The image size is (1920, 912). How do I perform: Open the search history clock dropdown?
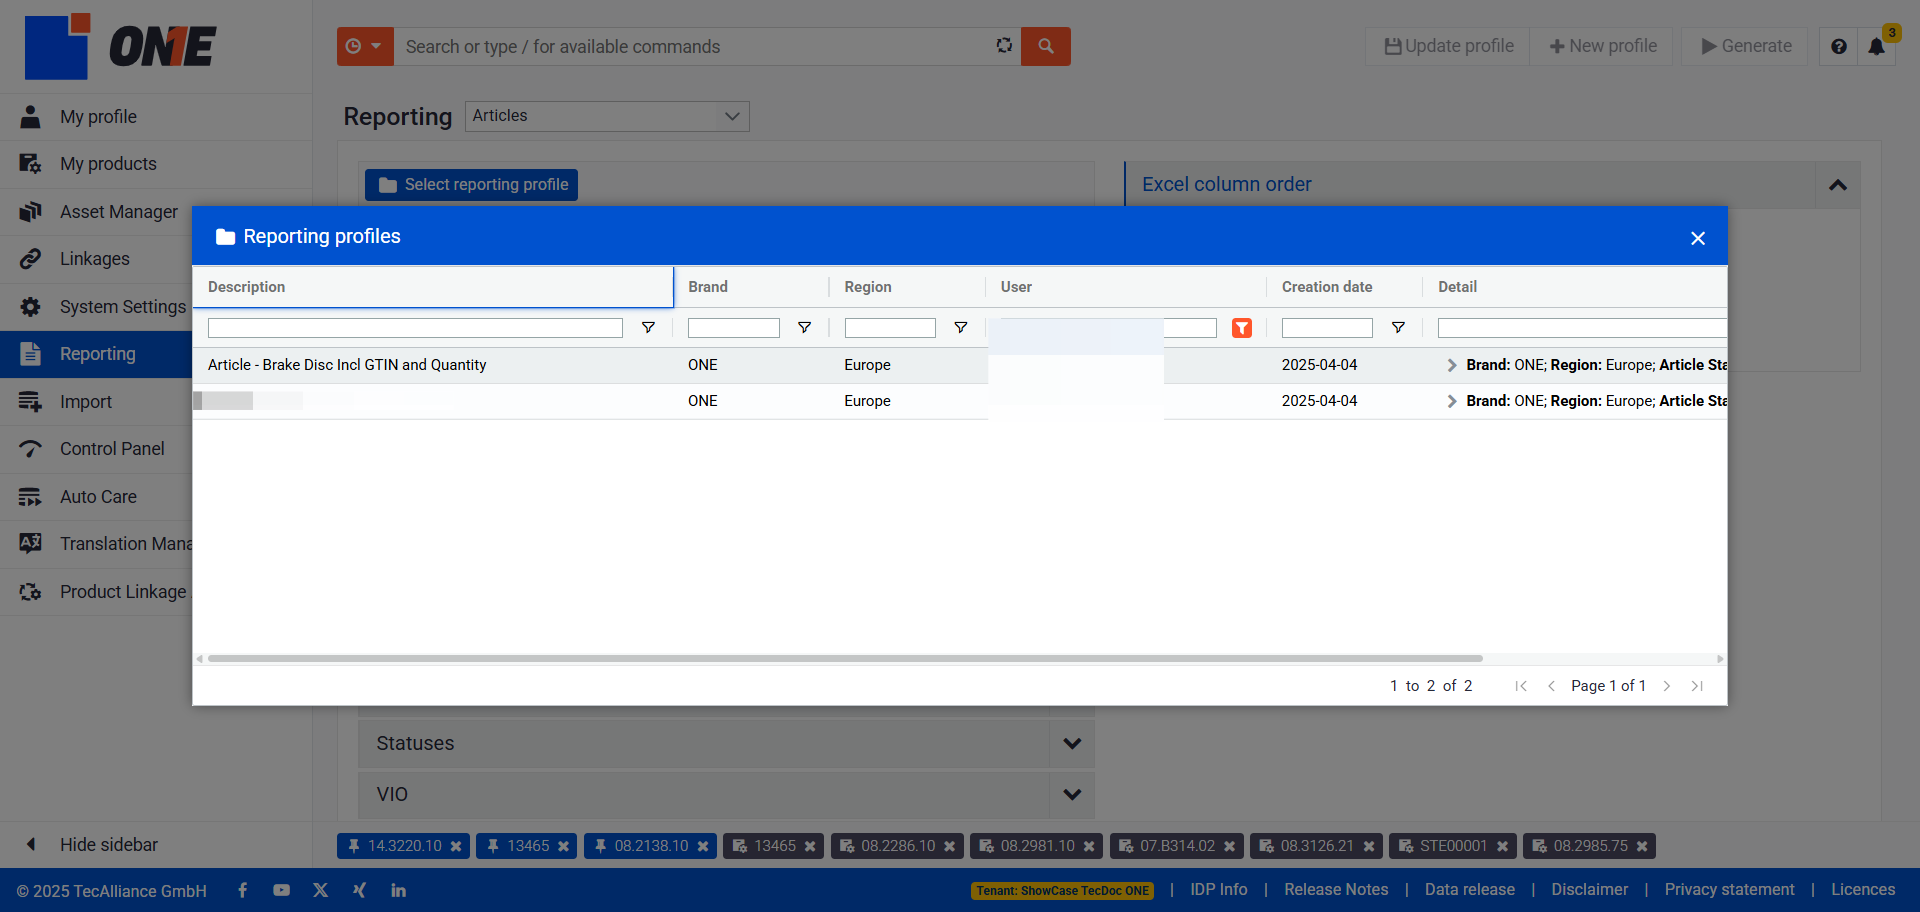tap(365, 46)
